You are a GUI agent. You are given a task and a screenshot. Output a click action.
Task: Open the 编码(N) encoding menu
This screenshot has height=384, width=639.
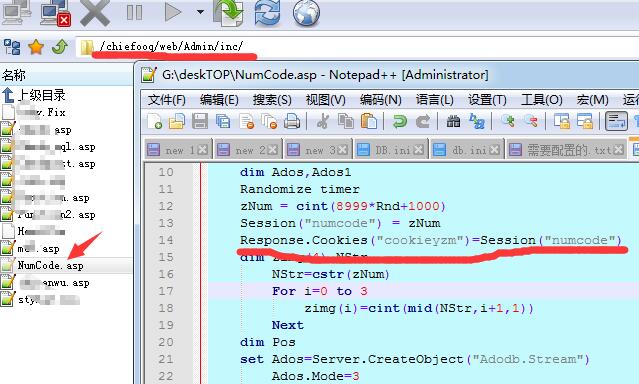[381, 100]
